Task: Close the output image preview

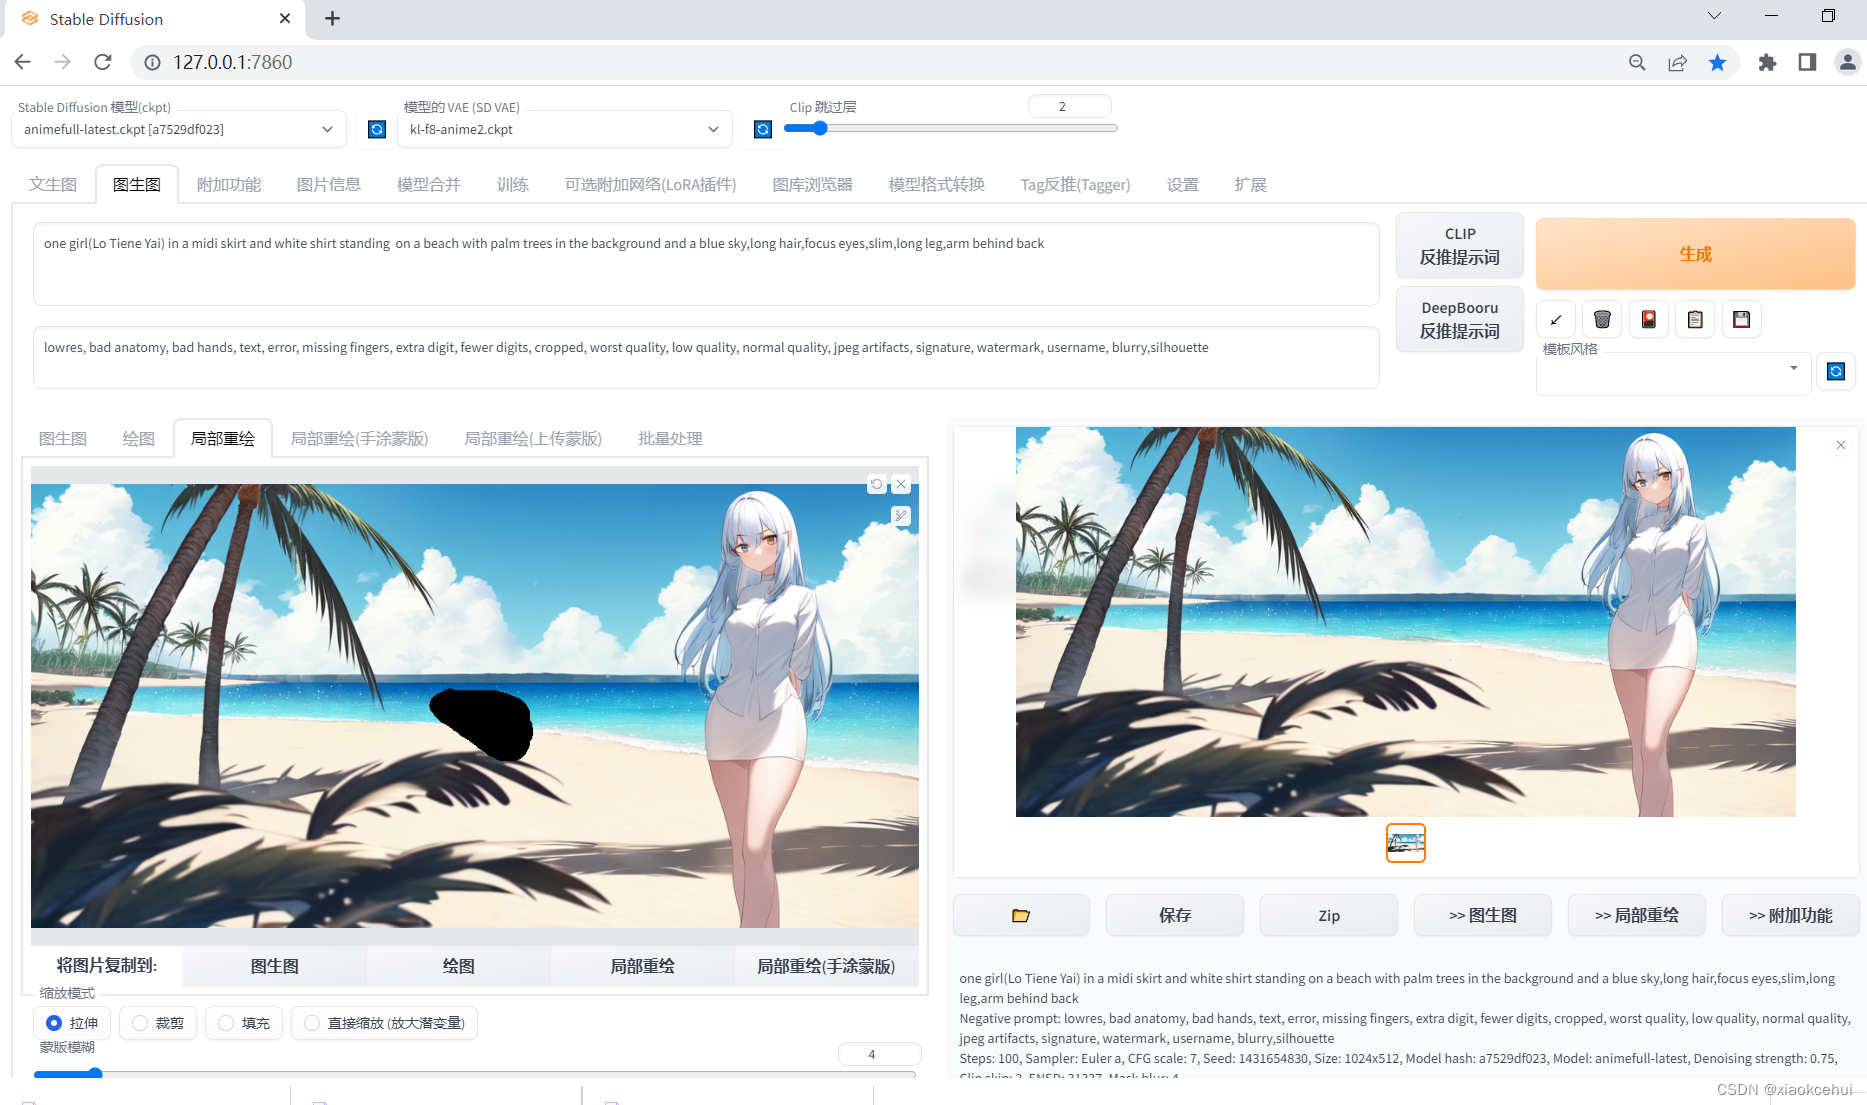Action: [1841, 445]
